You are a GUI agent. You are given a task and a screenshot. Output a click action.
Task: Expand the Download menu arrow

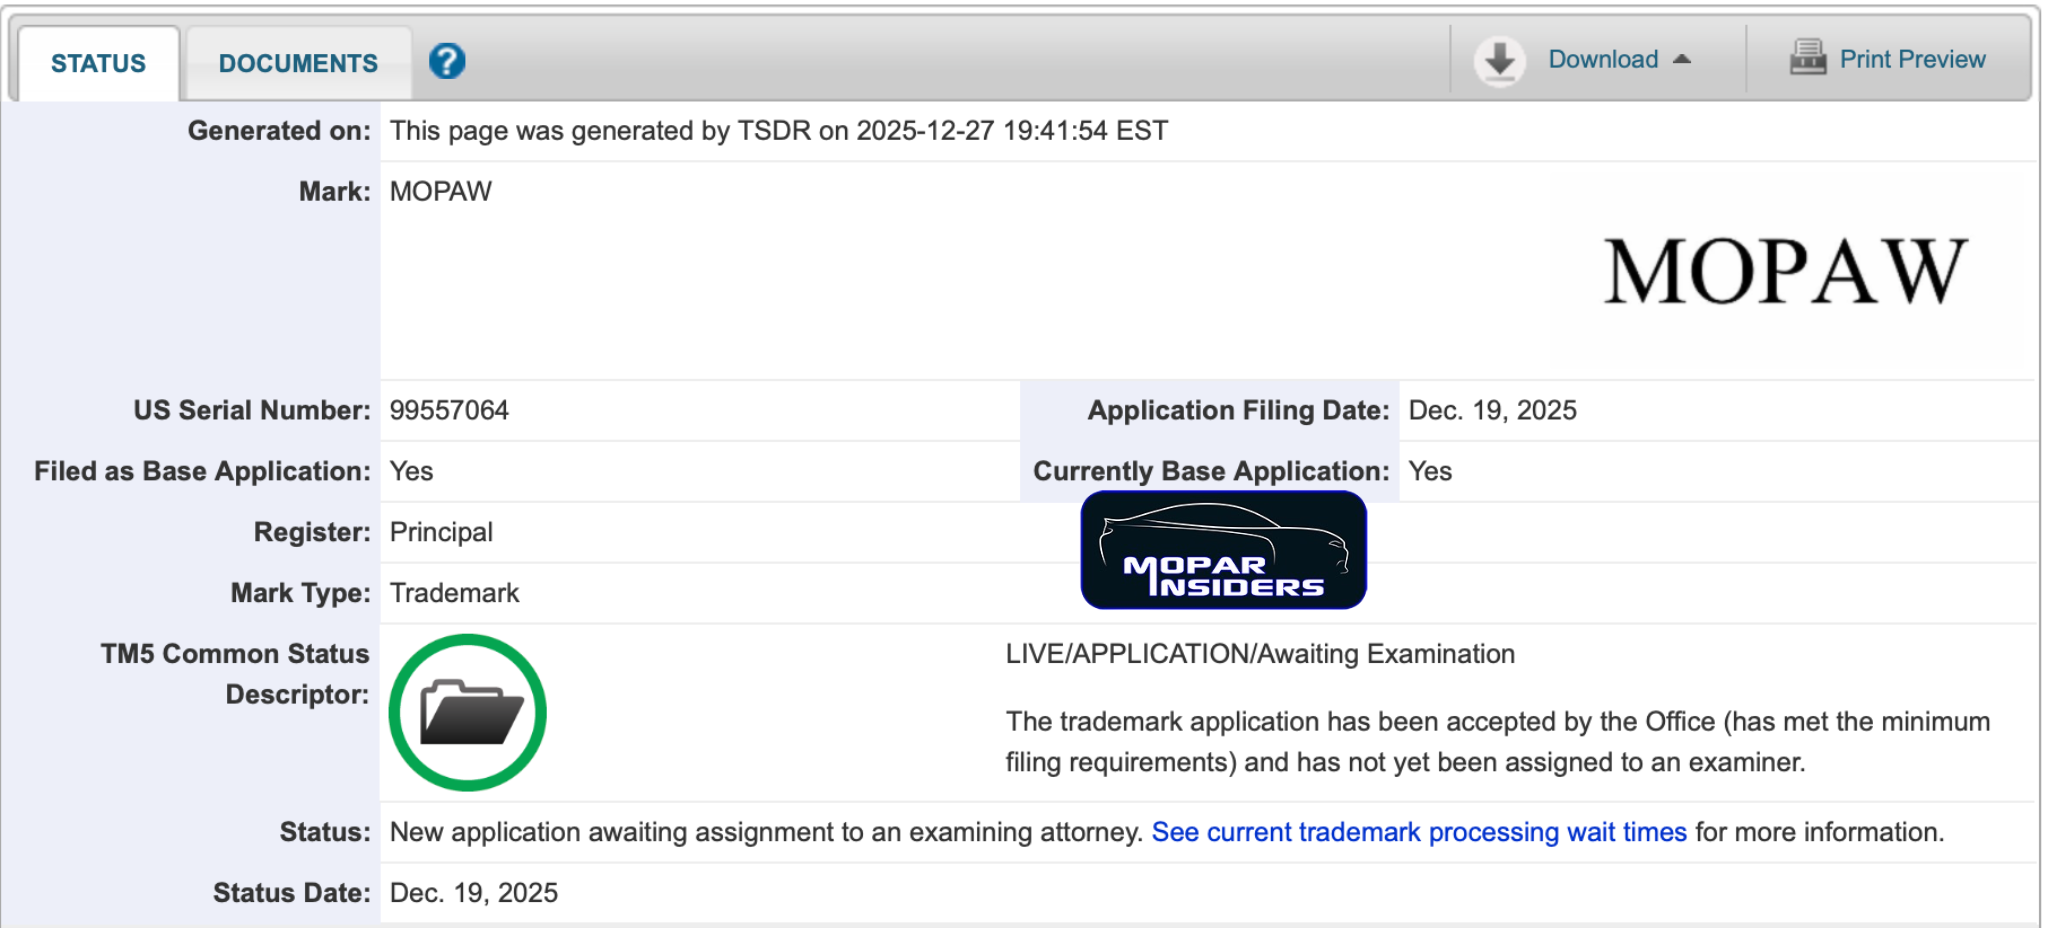coord(1682,59)
